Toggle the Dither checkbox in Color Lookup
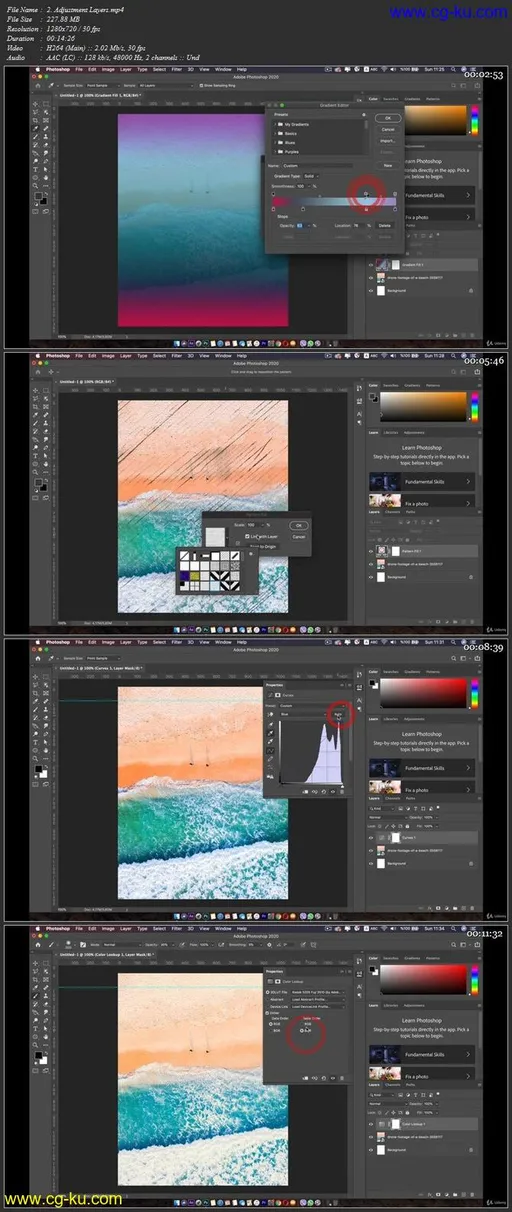 tap(267, 1013)
